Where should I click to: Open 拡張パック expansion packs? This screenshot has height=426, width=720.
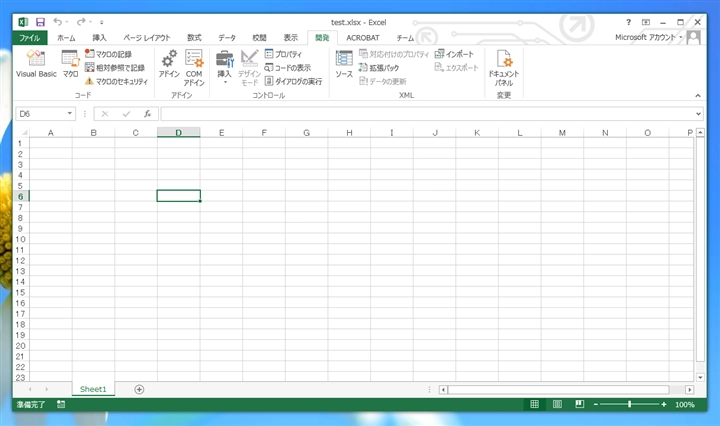coord(379,67)
